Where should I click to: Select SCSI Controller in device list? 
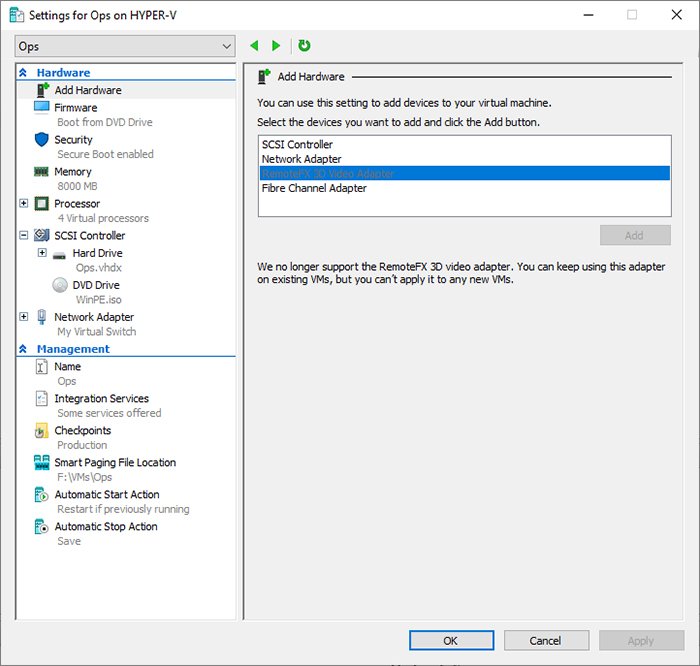pyautogui.click(x=297, y=145)
